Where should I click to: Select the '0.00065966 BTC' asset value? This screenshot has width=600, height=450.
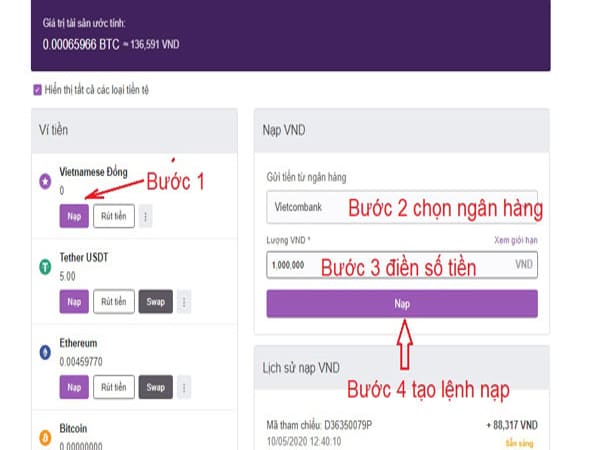pos(81,44)
